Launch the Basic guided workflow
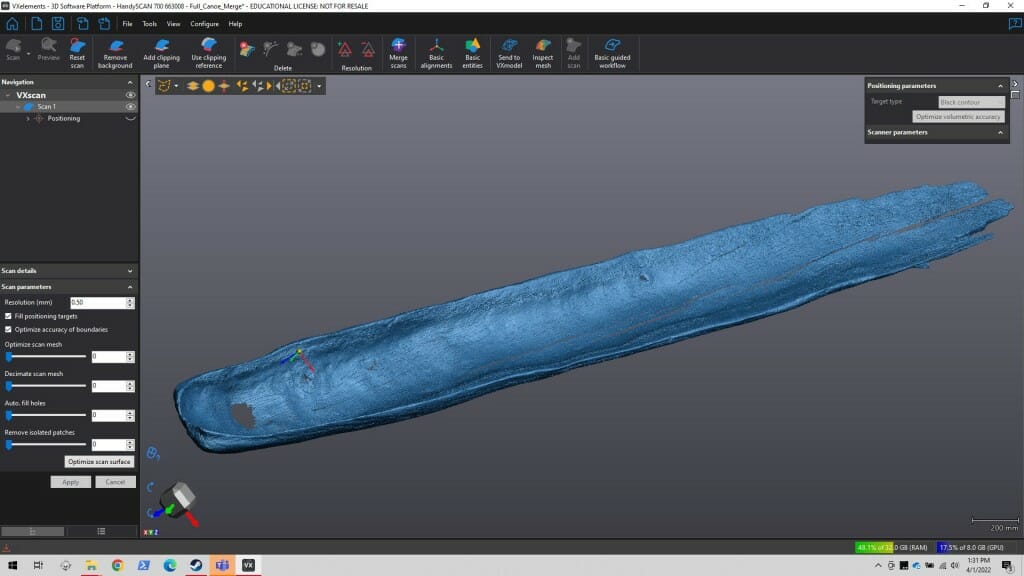 pos(611,52)
